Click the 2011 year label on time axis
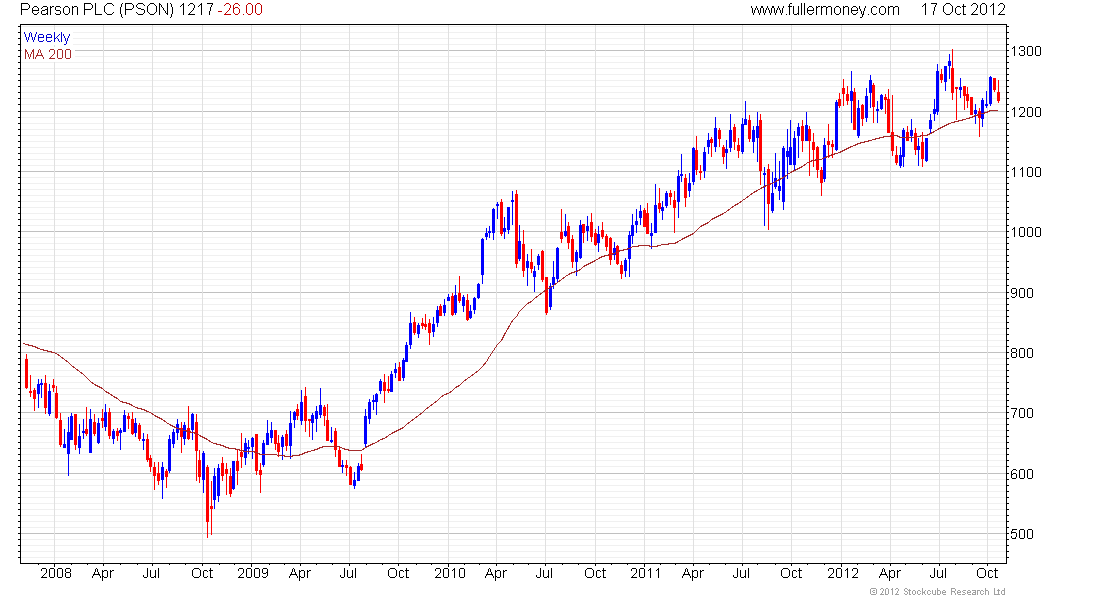This screenshot has height=600, width=1100. 645,573
